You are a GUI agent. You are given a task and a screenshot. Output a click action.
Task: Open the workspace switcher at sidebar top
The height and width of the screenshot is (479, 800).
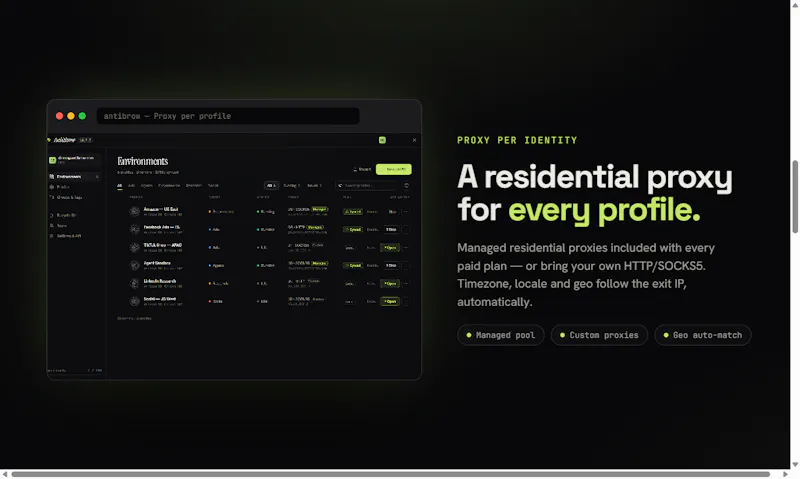click(74, 160)
